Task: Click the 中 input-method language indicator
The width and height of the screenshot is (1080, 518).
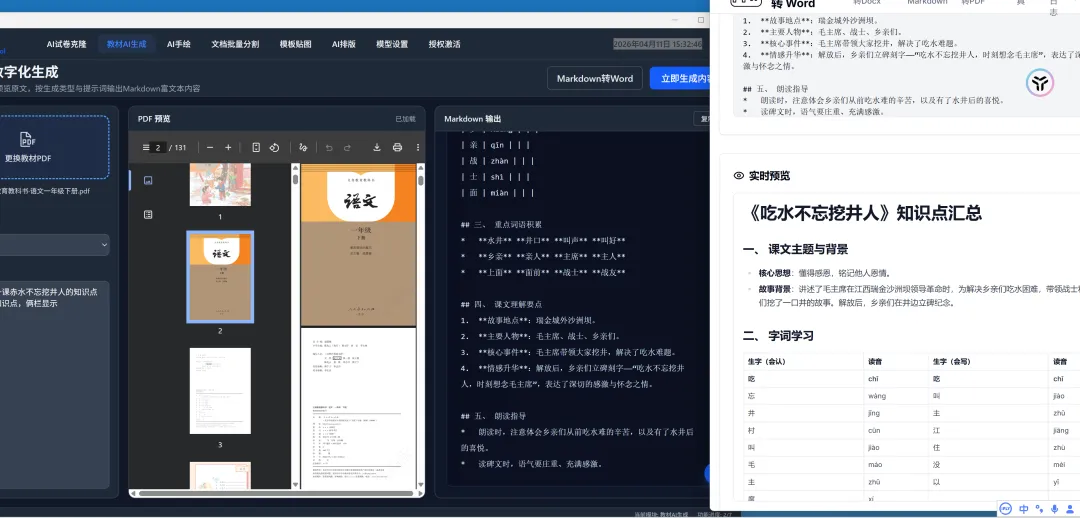Action: click(x=1024, y=509)
